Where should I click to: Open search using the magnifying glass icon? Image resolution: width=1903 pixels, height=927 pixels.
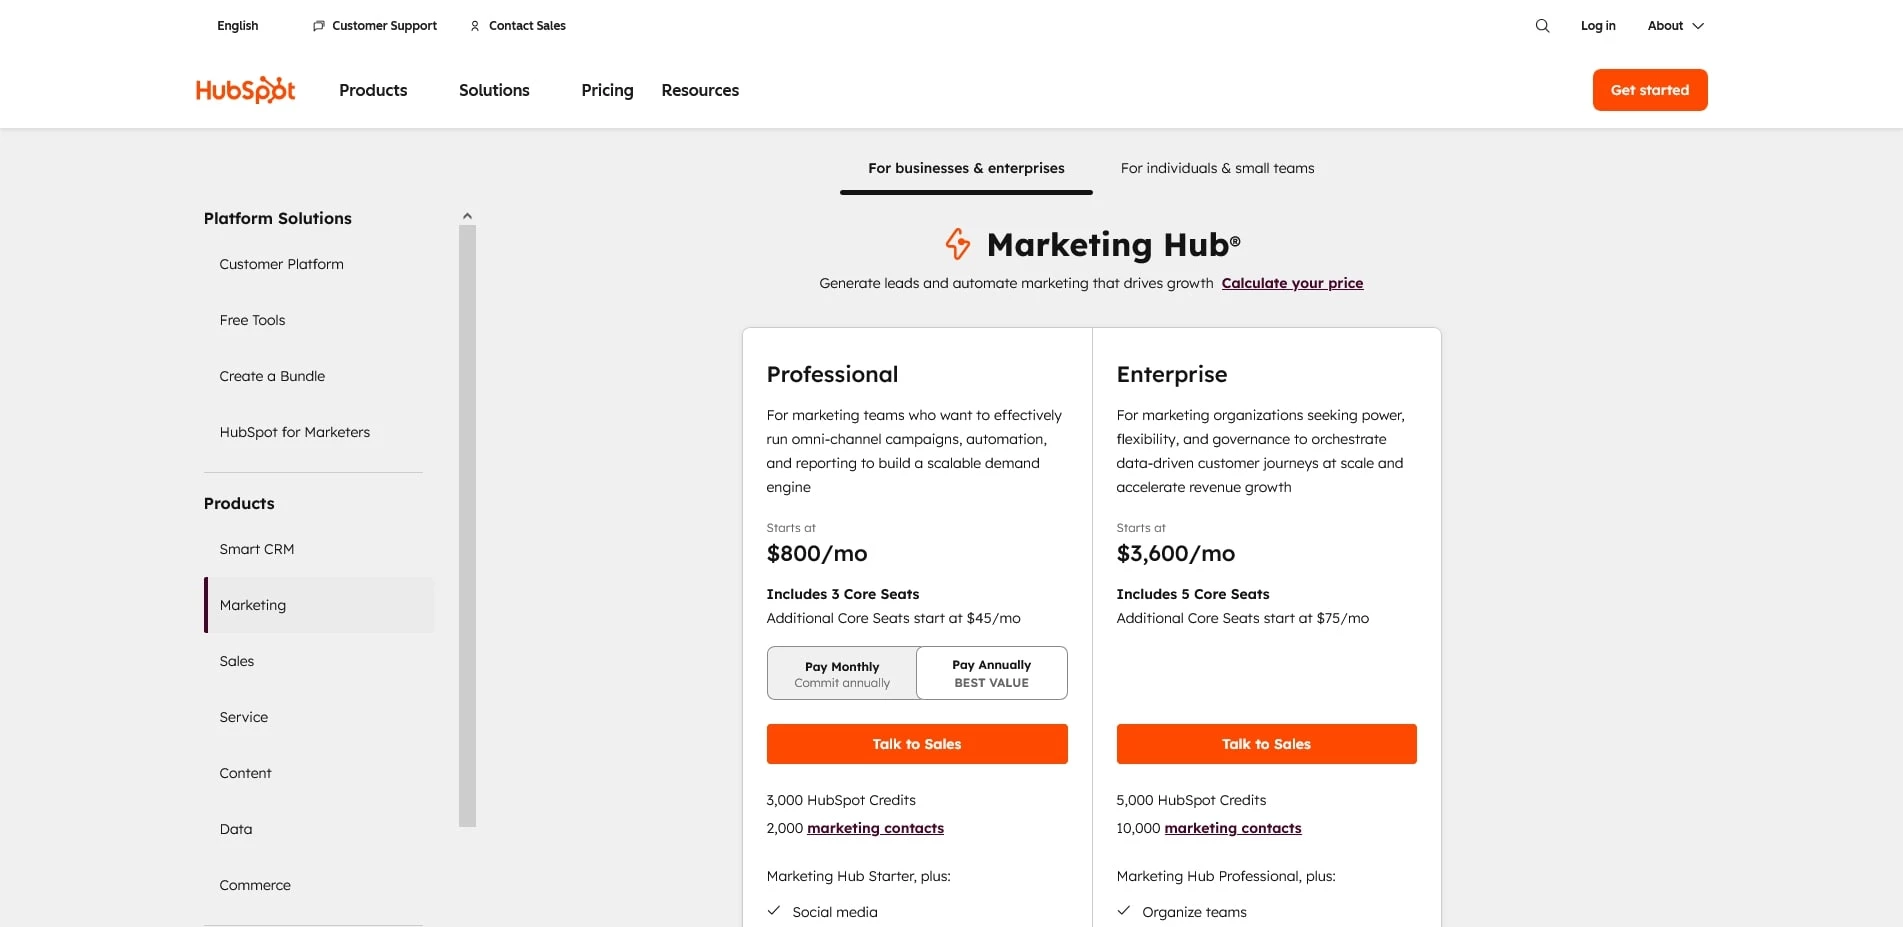(x=1541, y=25)
